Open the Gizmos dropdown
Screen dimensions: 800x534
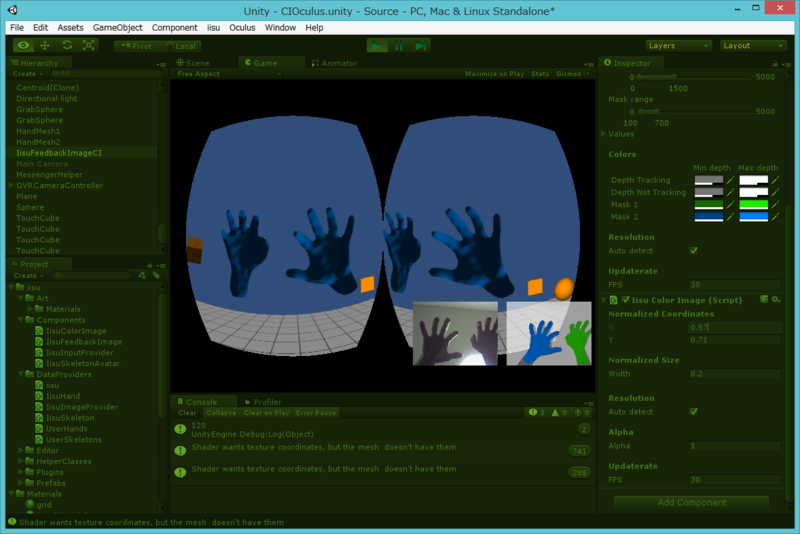pos(572,74)
